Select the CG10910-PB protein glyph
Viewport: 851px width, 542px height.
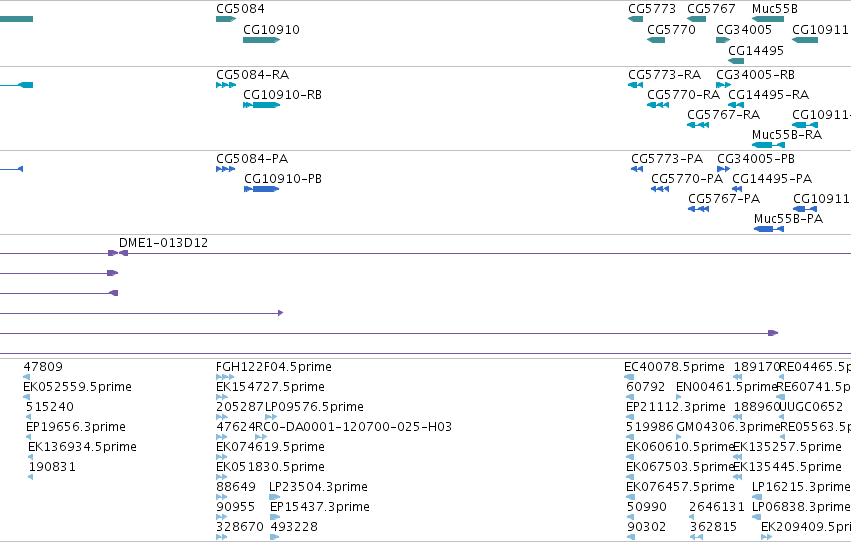(262, 189)
